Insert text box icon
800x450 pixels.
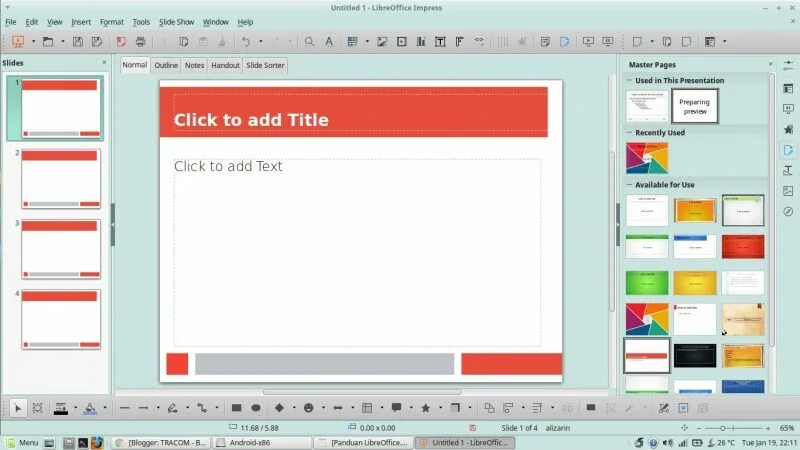click(440, 42)
